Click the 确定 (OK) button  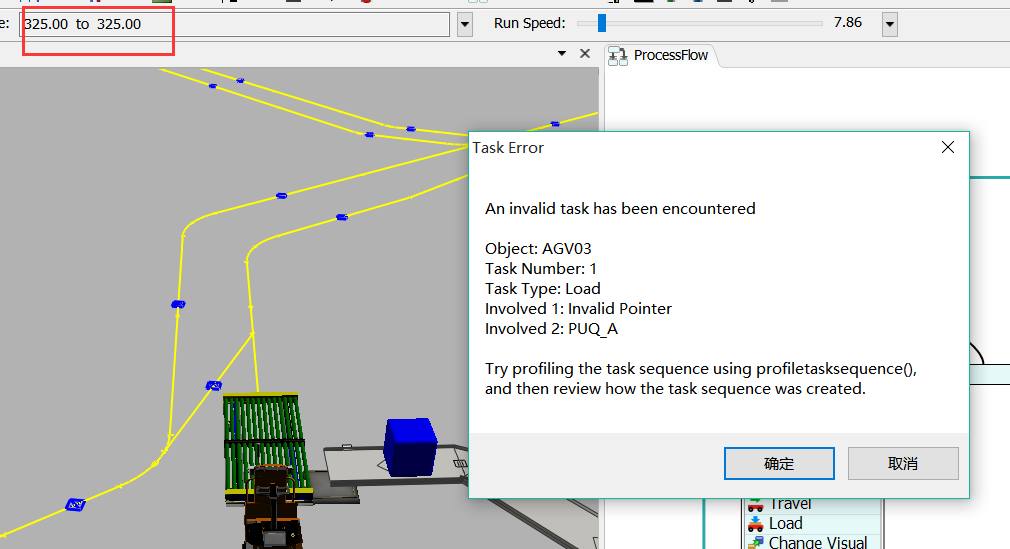(779, 463)
